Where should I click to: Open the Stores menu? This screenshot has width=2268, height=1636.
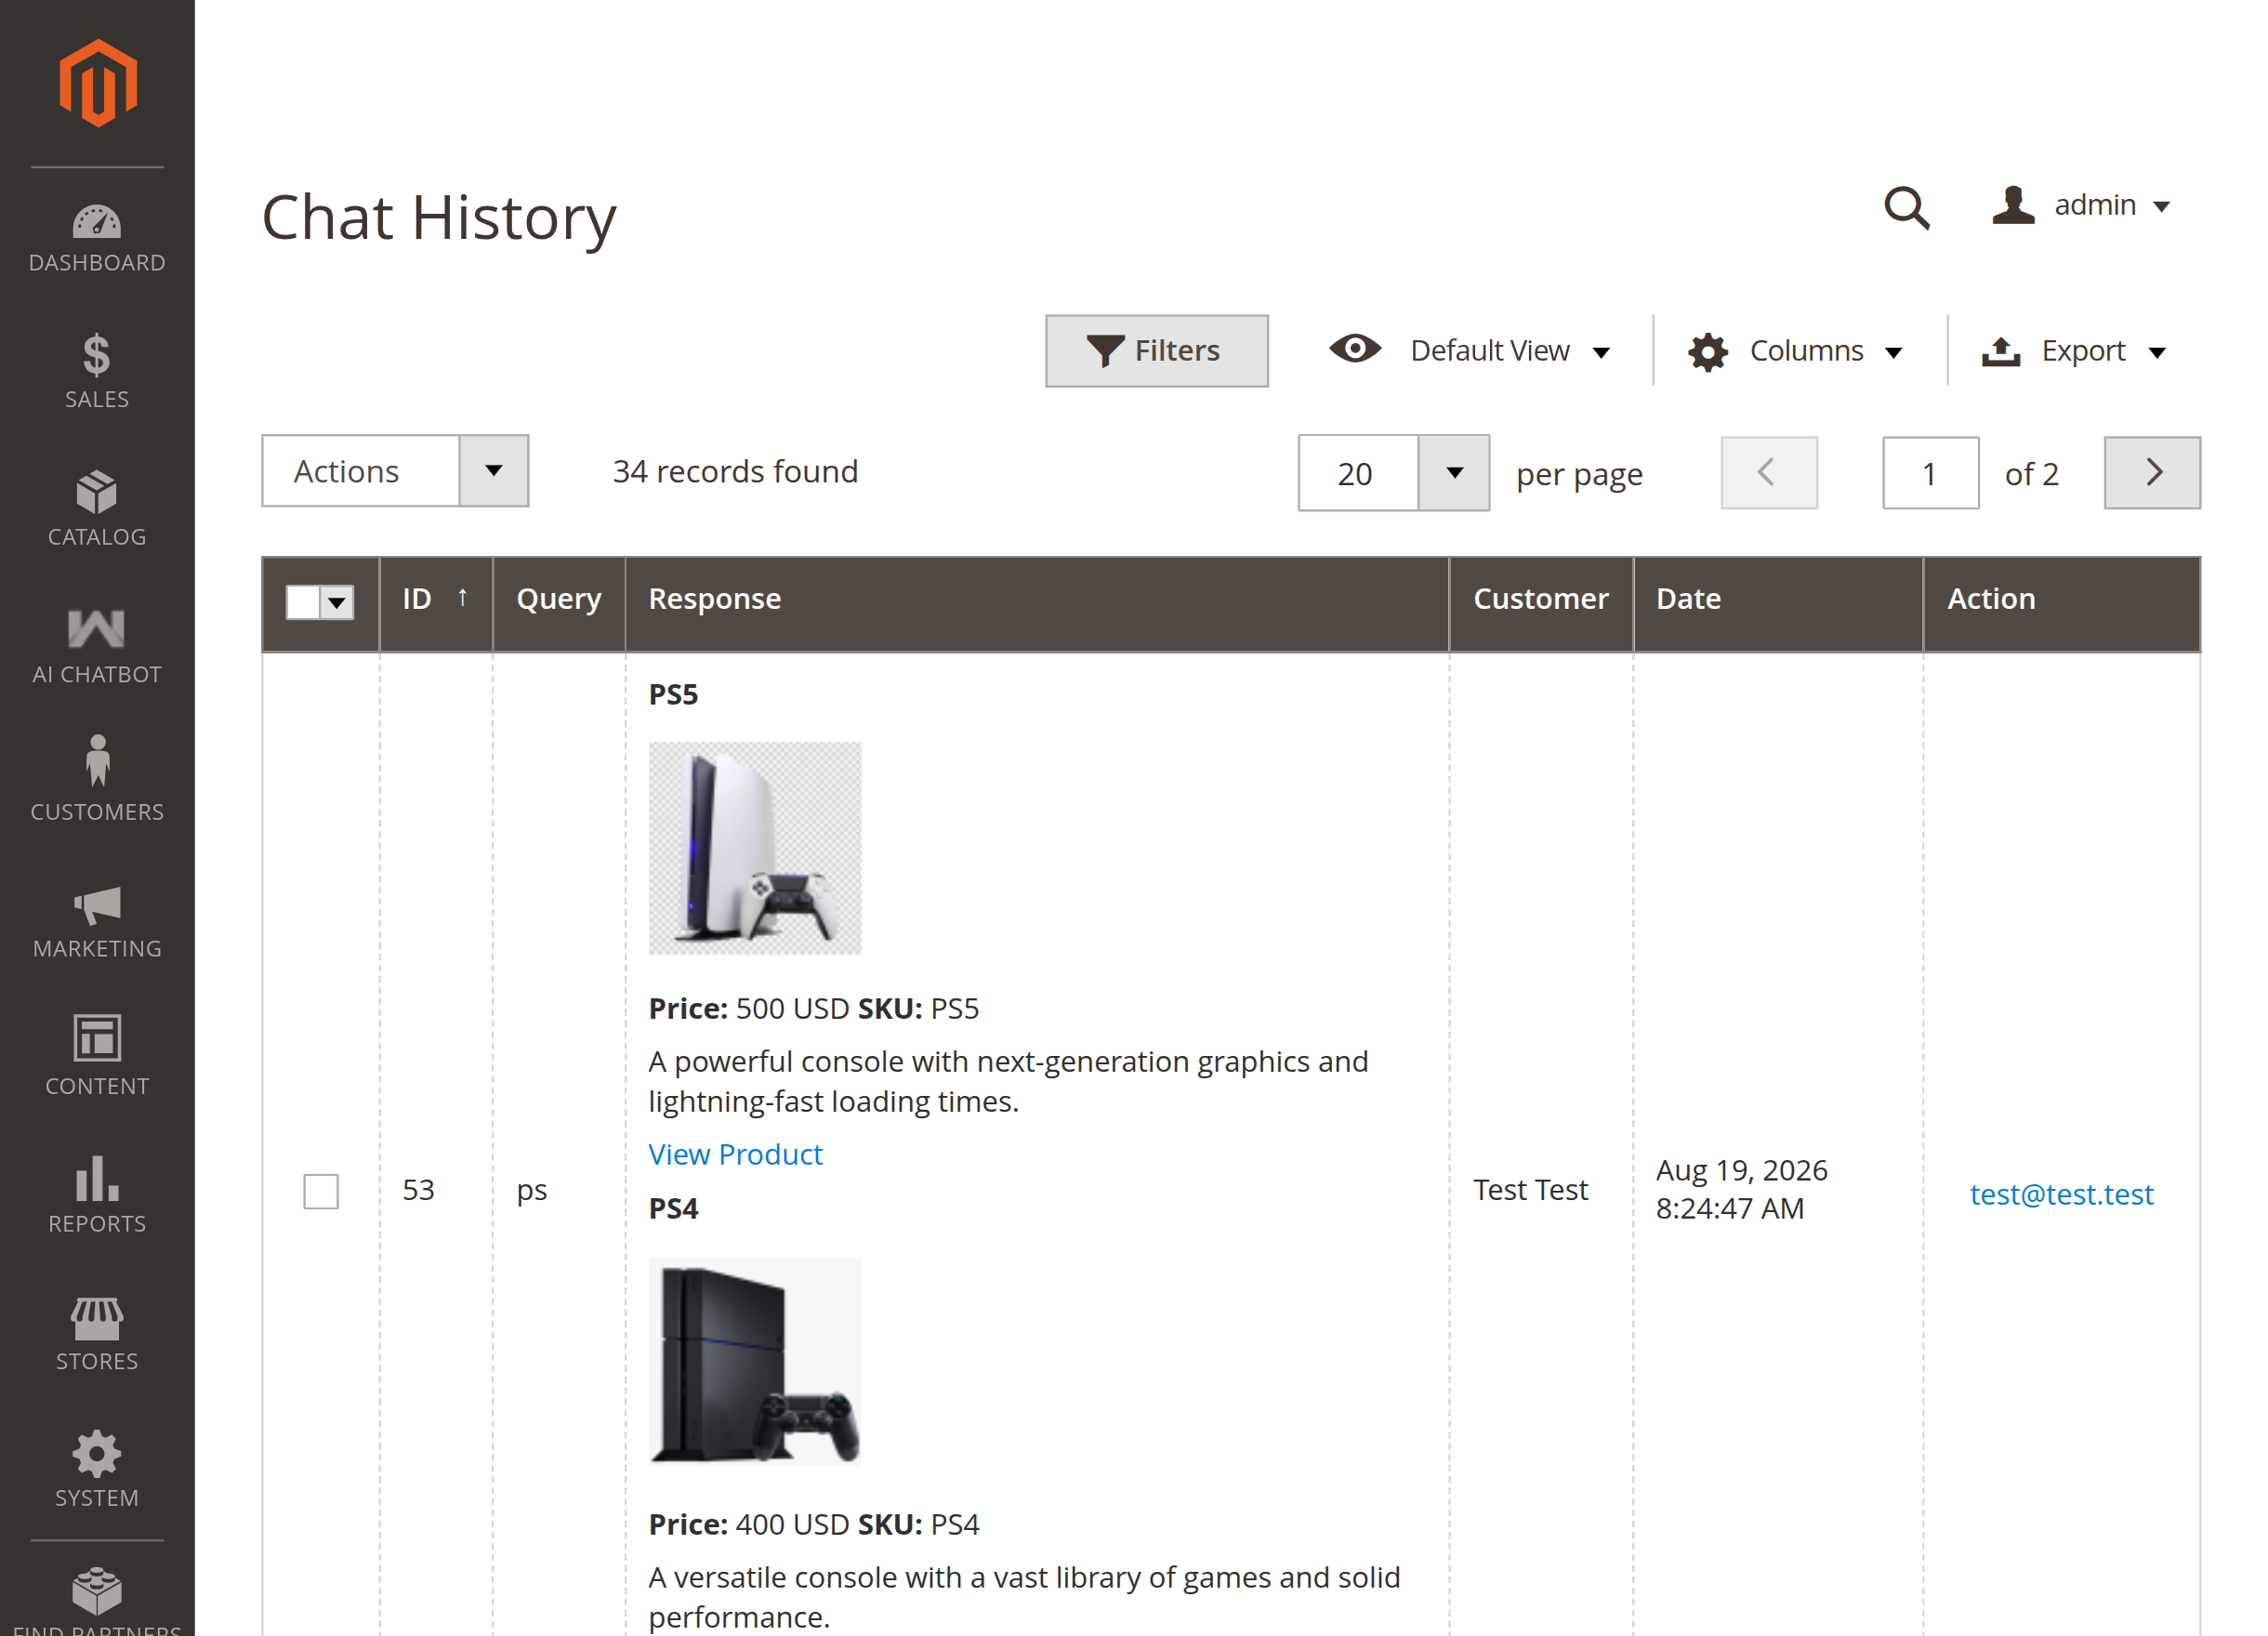pyautogui.click(x=97, y=1333)
